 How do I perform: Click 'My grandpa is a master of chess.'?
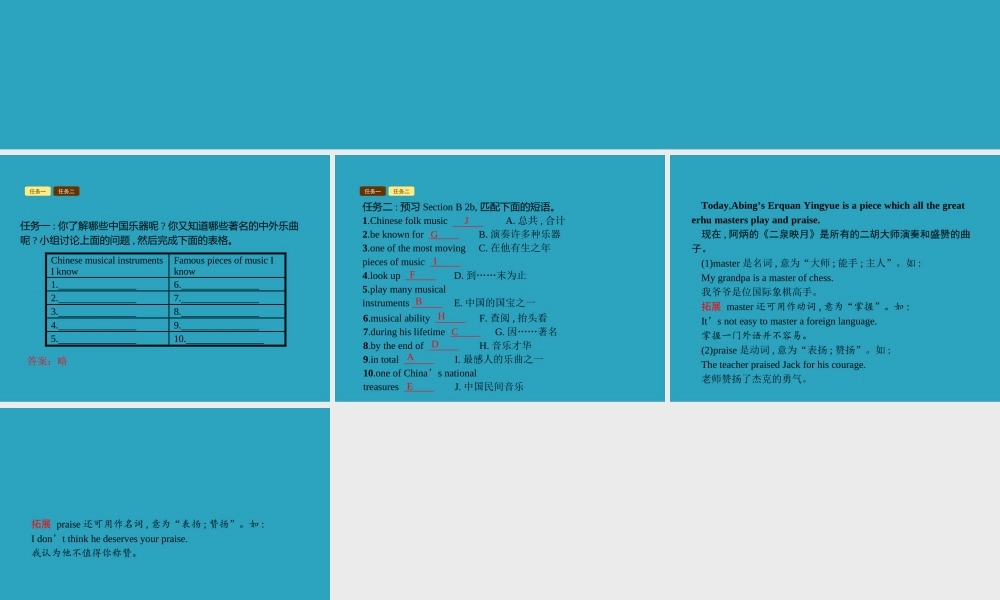pyautogui.click(x=767, y=278)
